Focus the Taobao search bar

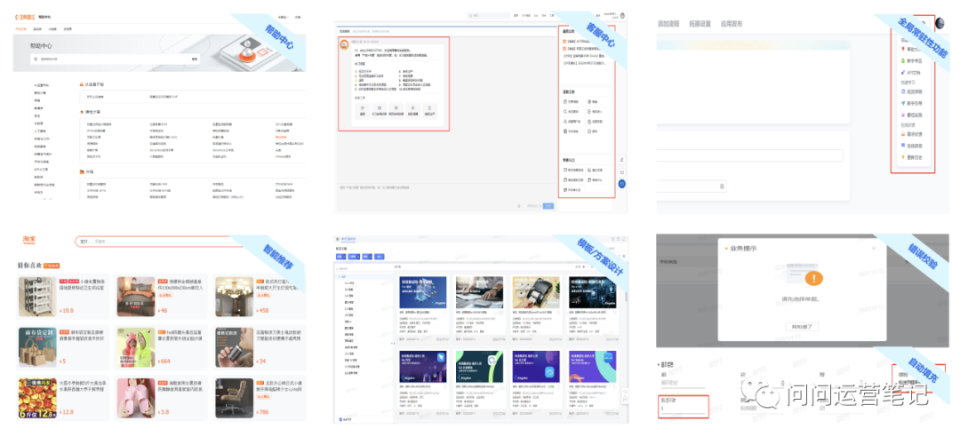point(160,242)
